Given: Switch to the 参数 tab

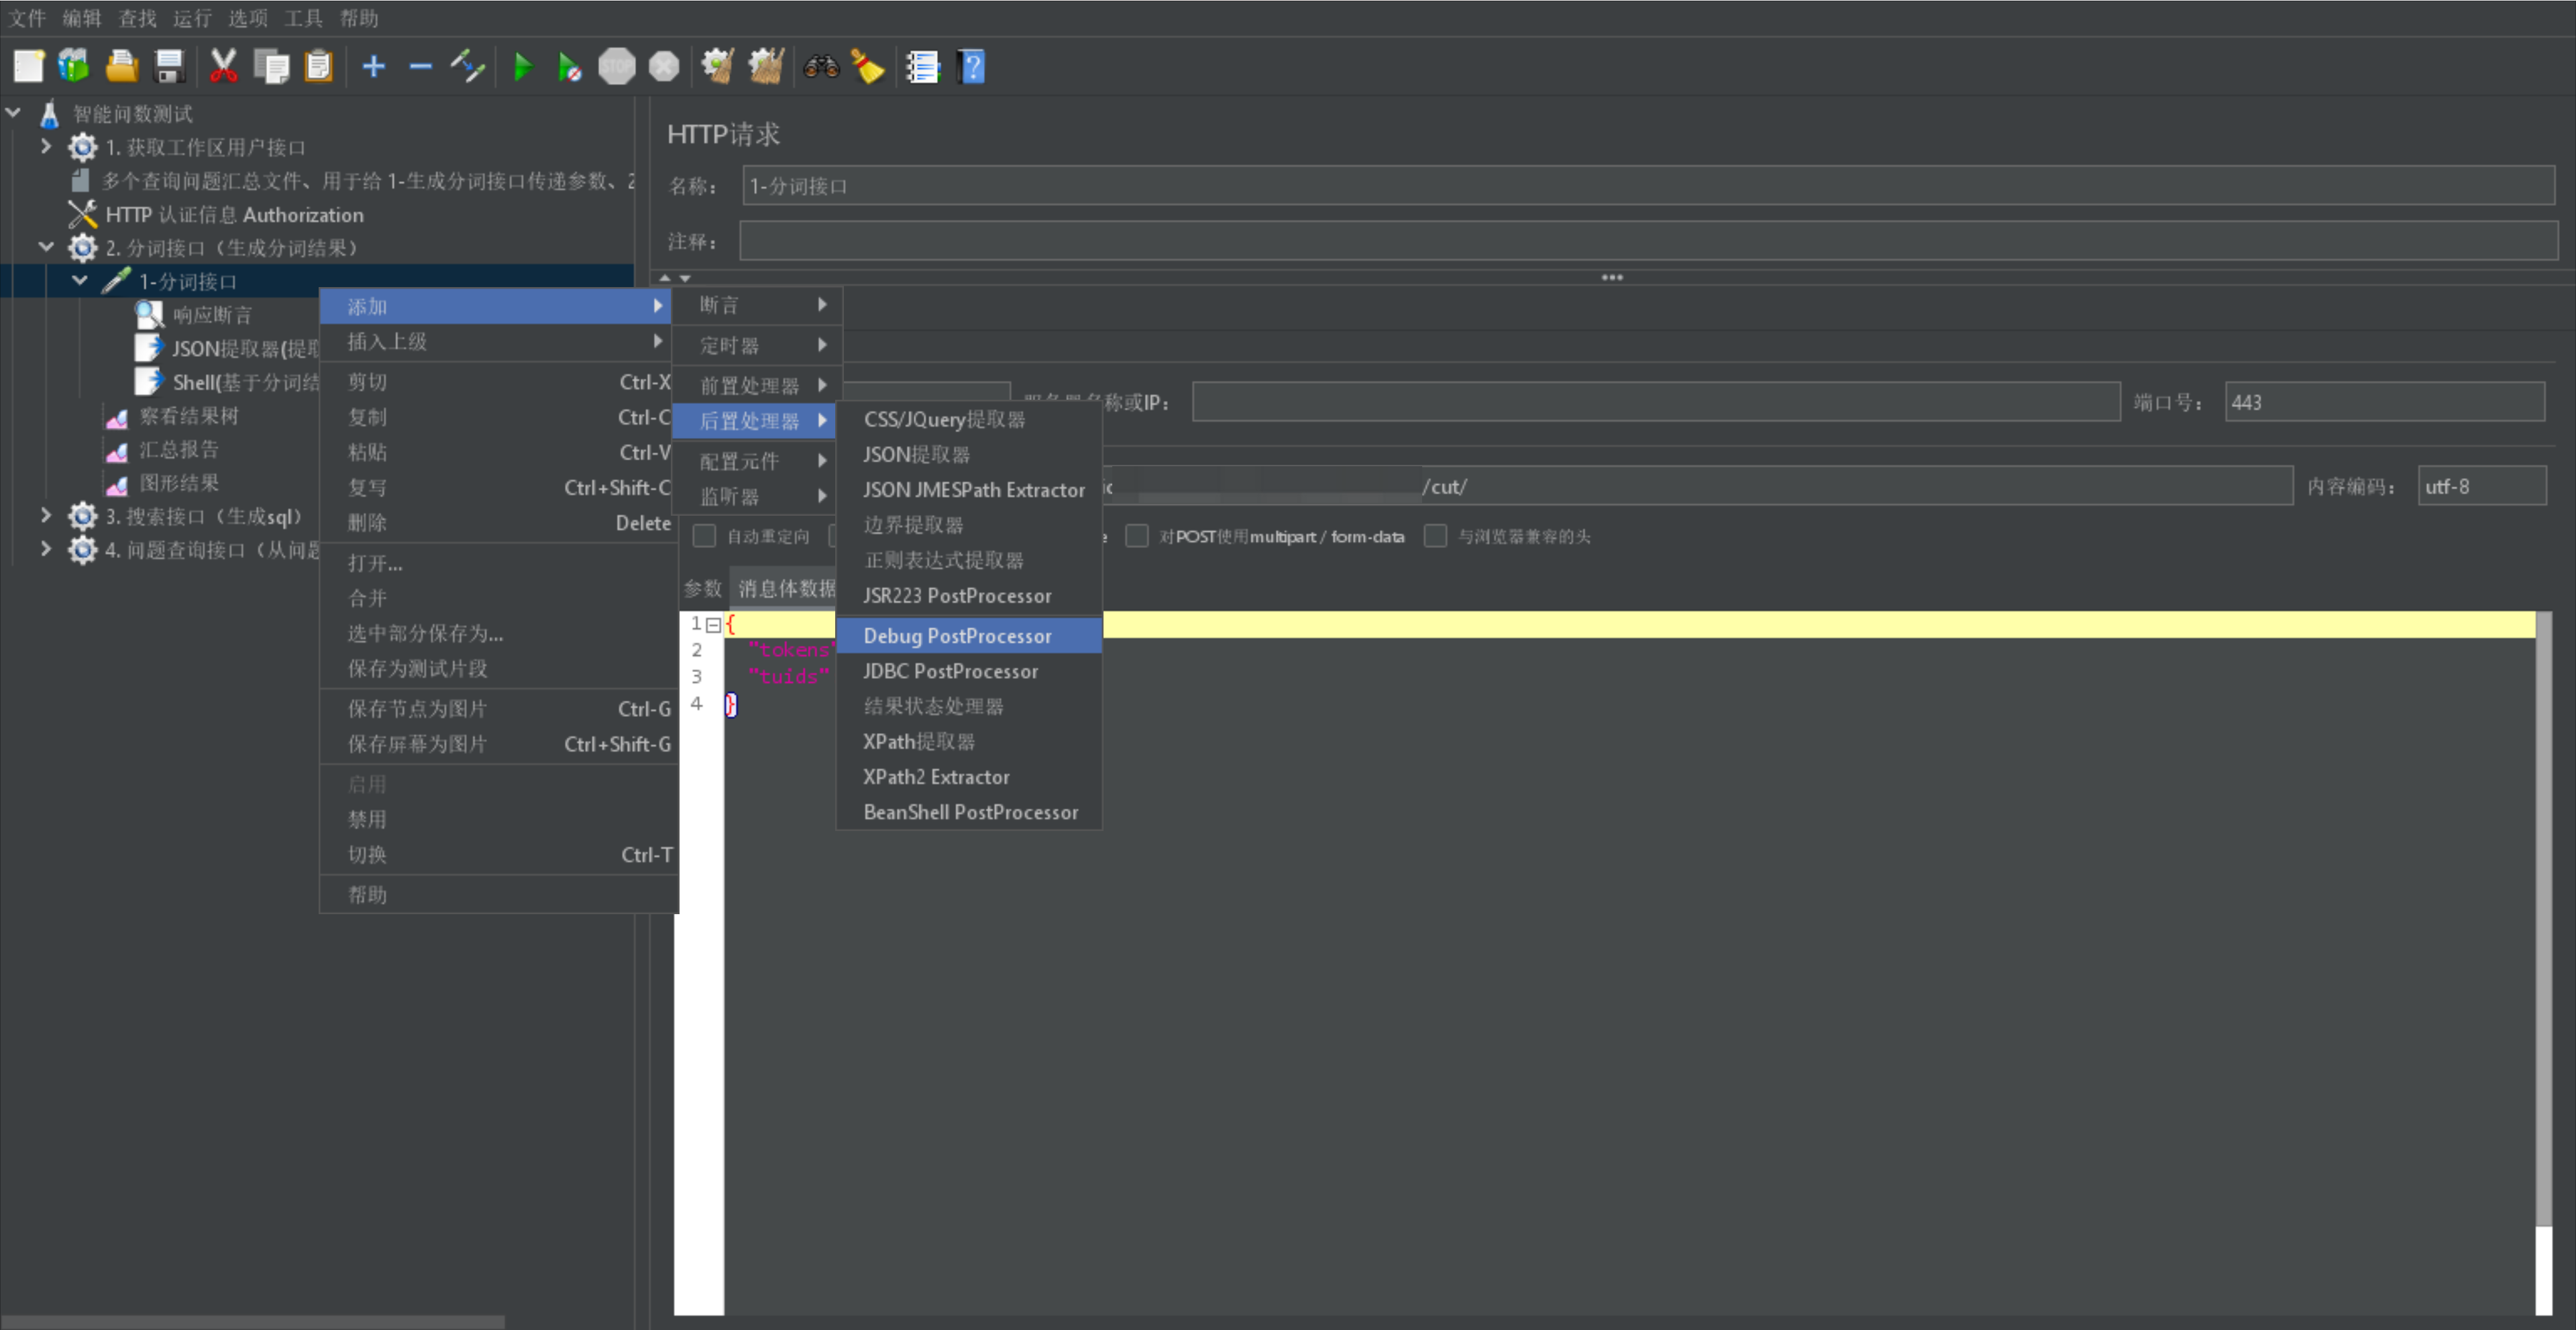Looking at the screenshot, I should point(702,589).
